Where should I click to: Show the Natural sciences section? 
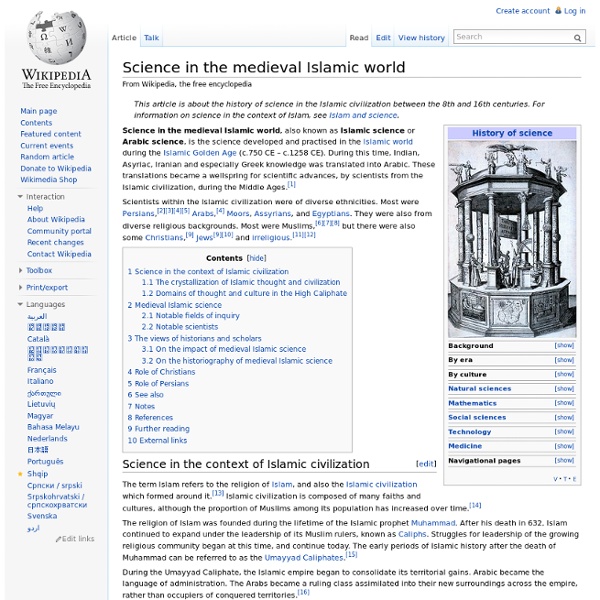click(x=564, y=389)
